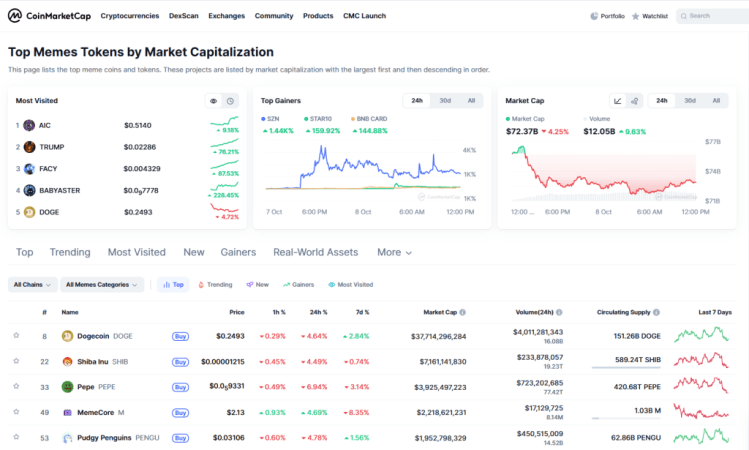The height and width of the screenshot is (450, 749).
Task: Switch Market Cap chart to line view icon
Action: tap(617, 101)
